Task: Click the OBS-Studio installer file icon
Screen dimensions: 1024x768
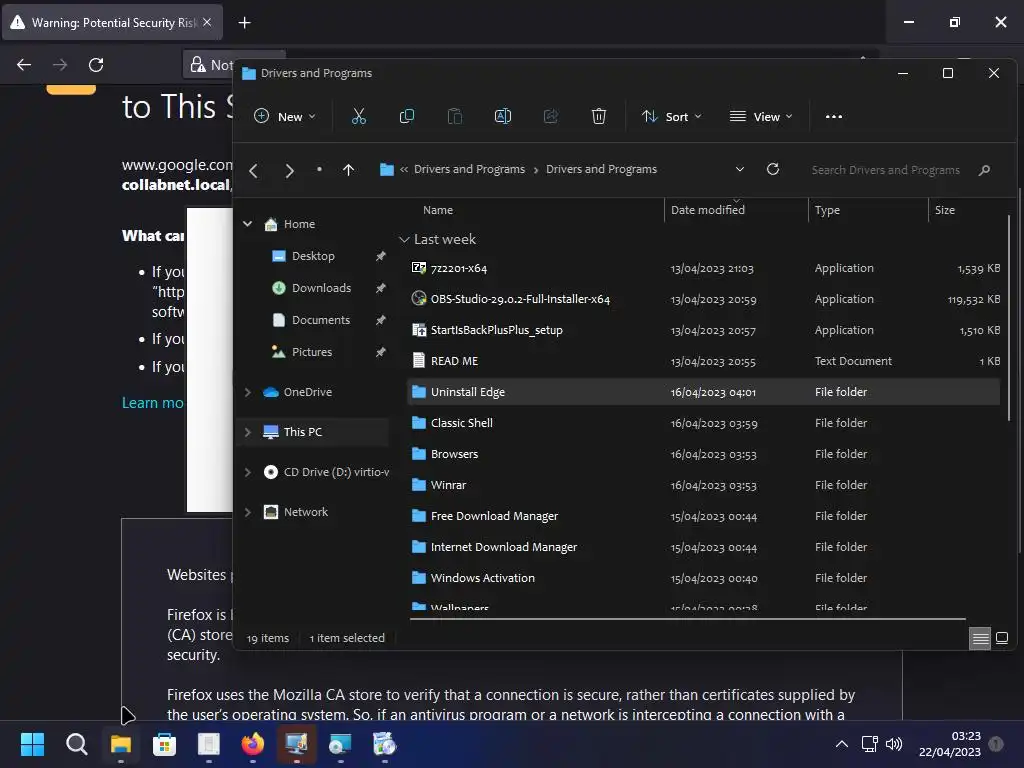Action: tap(419, 298)
